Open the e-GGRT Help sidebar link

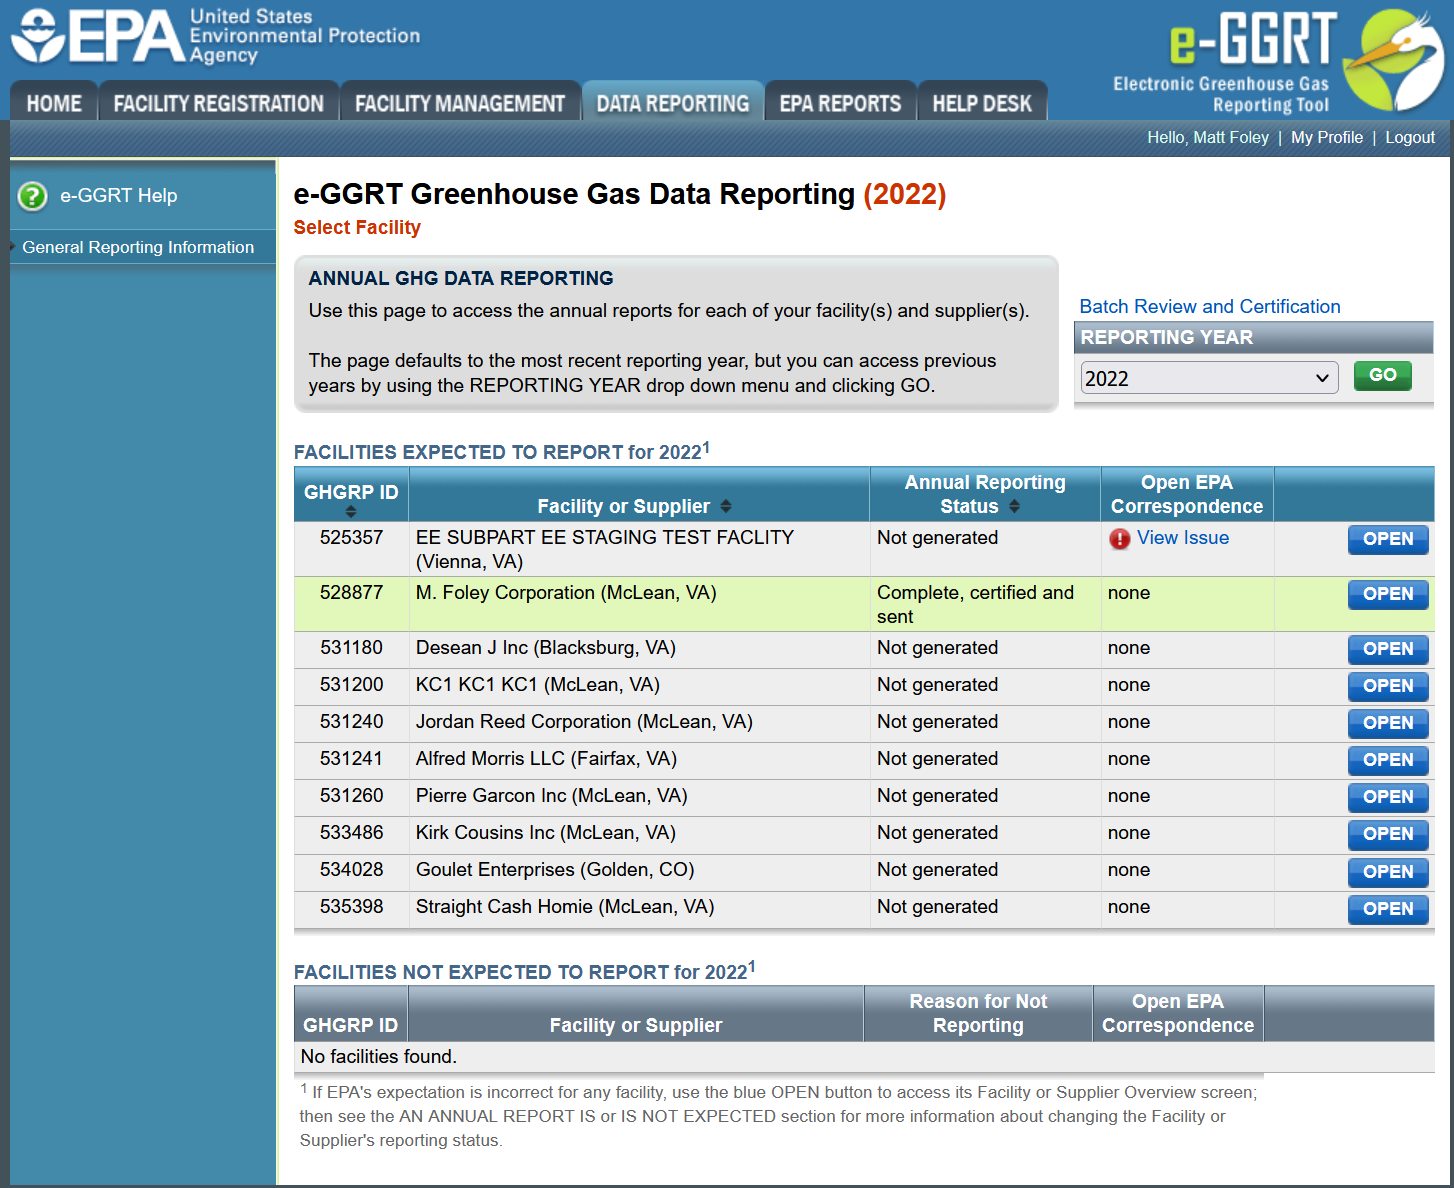pyautogui.click(x=118, y=196)
